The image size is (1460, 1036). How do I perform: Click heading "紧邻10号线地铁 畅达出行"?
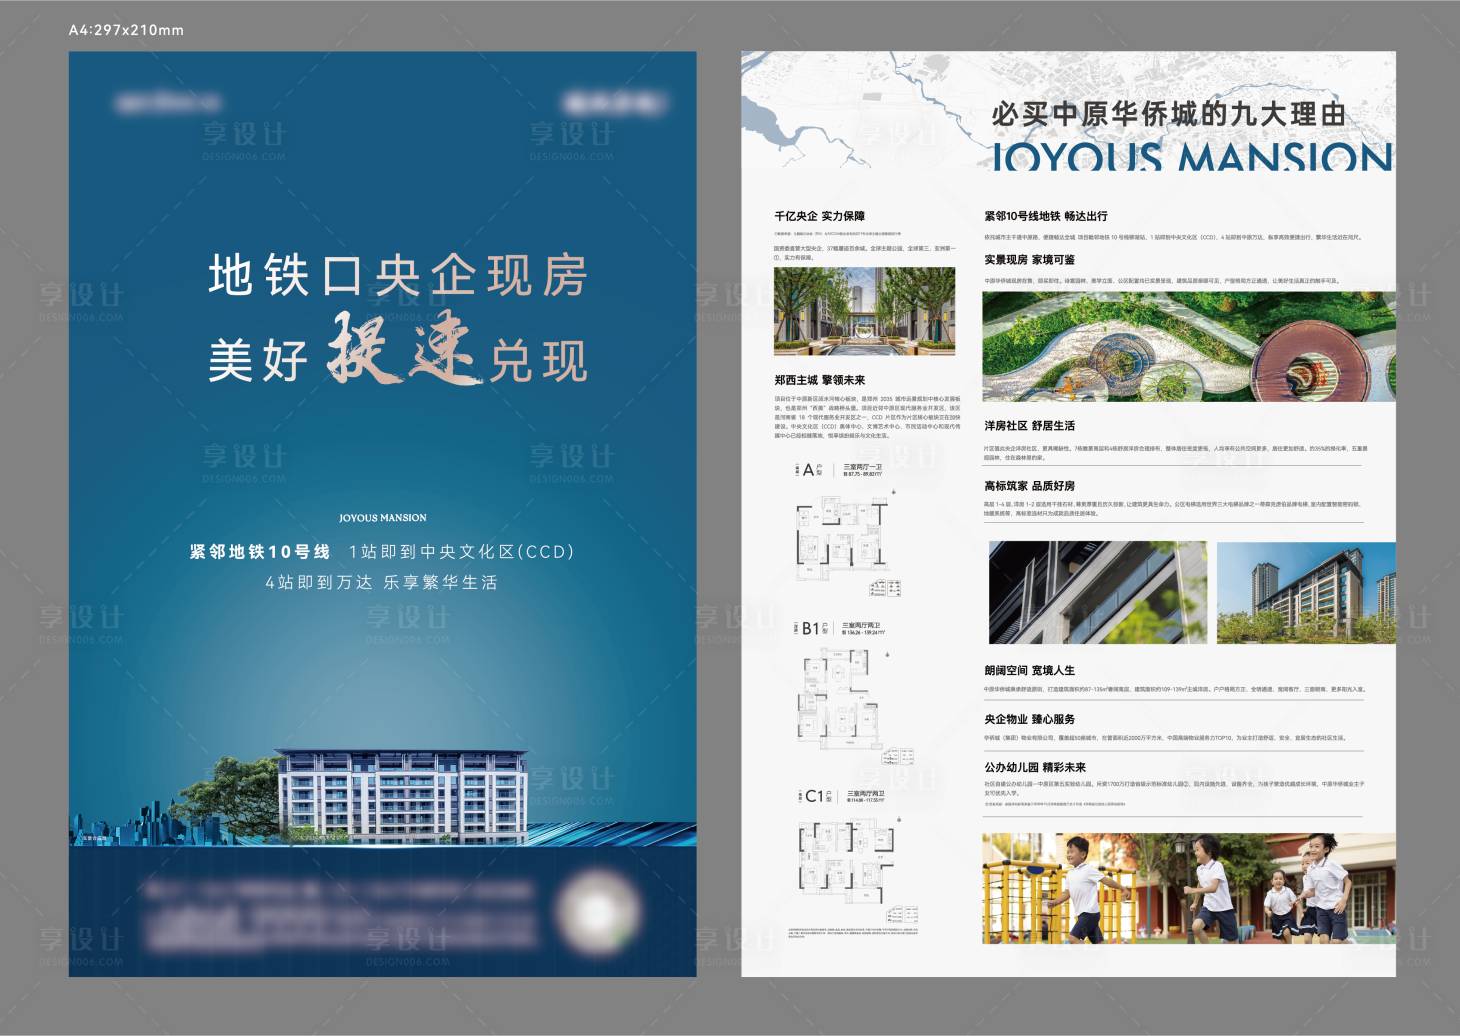[x=1045, y=216]
